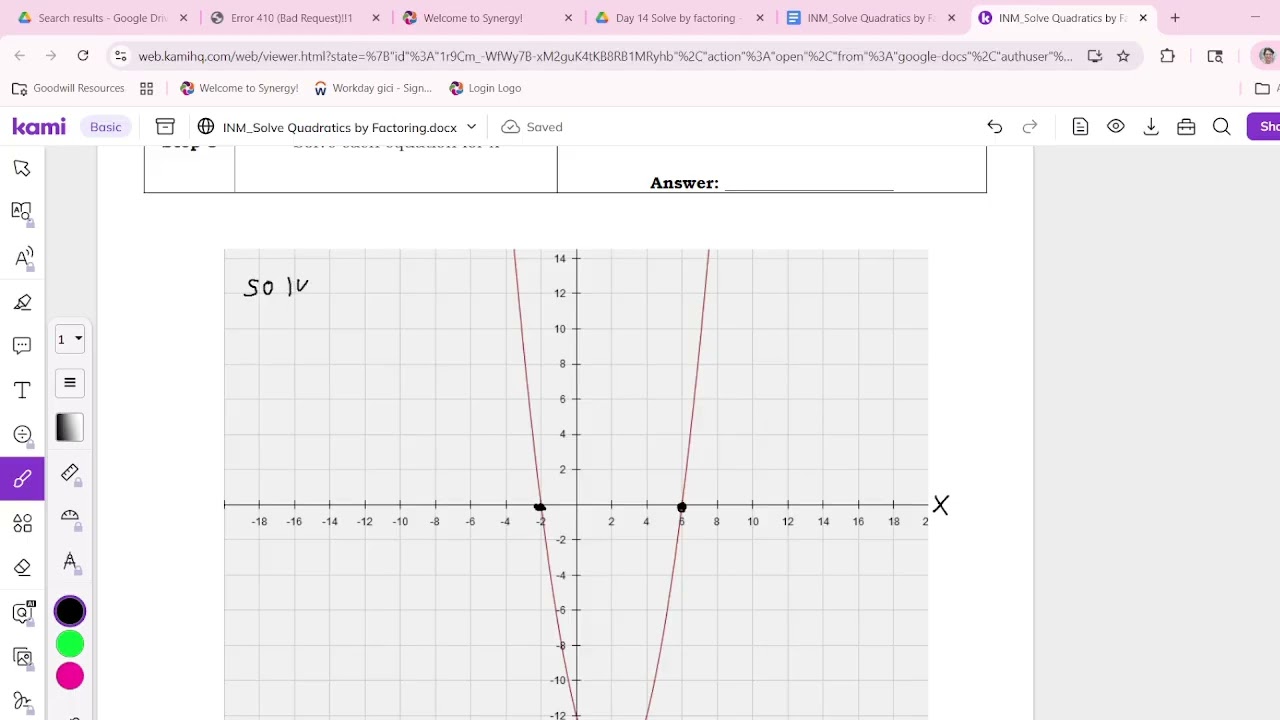Viewport: 1280px width, 720px height.
Task: Select the Markup highlighter tool
Action: 22,302
